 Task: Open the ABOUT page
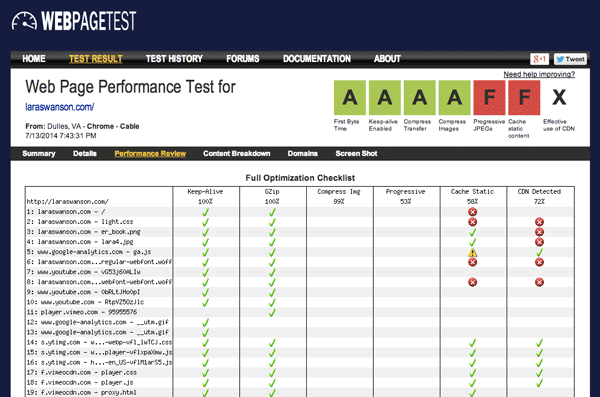[387, 59]
